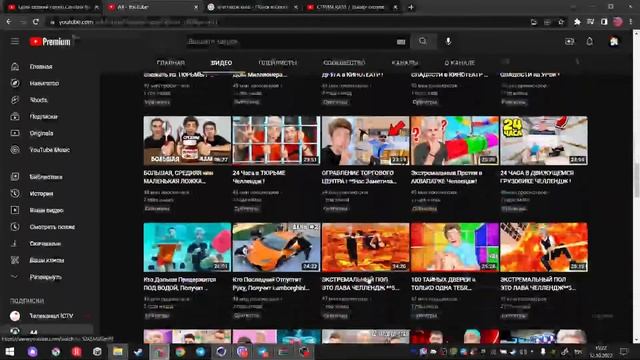Screen dimensions: 640x360
Task: Click the title ОГРАБЛЕНИЕ ТОРГОВОГО ЦЕНТРА
Action: [x=359, y=177]
